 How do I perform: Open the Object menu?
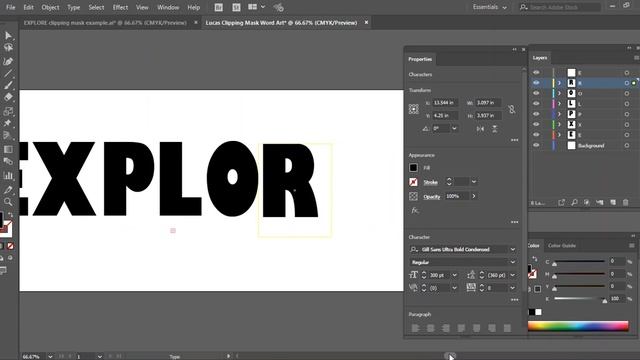click(50, 7)
